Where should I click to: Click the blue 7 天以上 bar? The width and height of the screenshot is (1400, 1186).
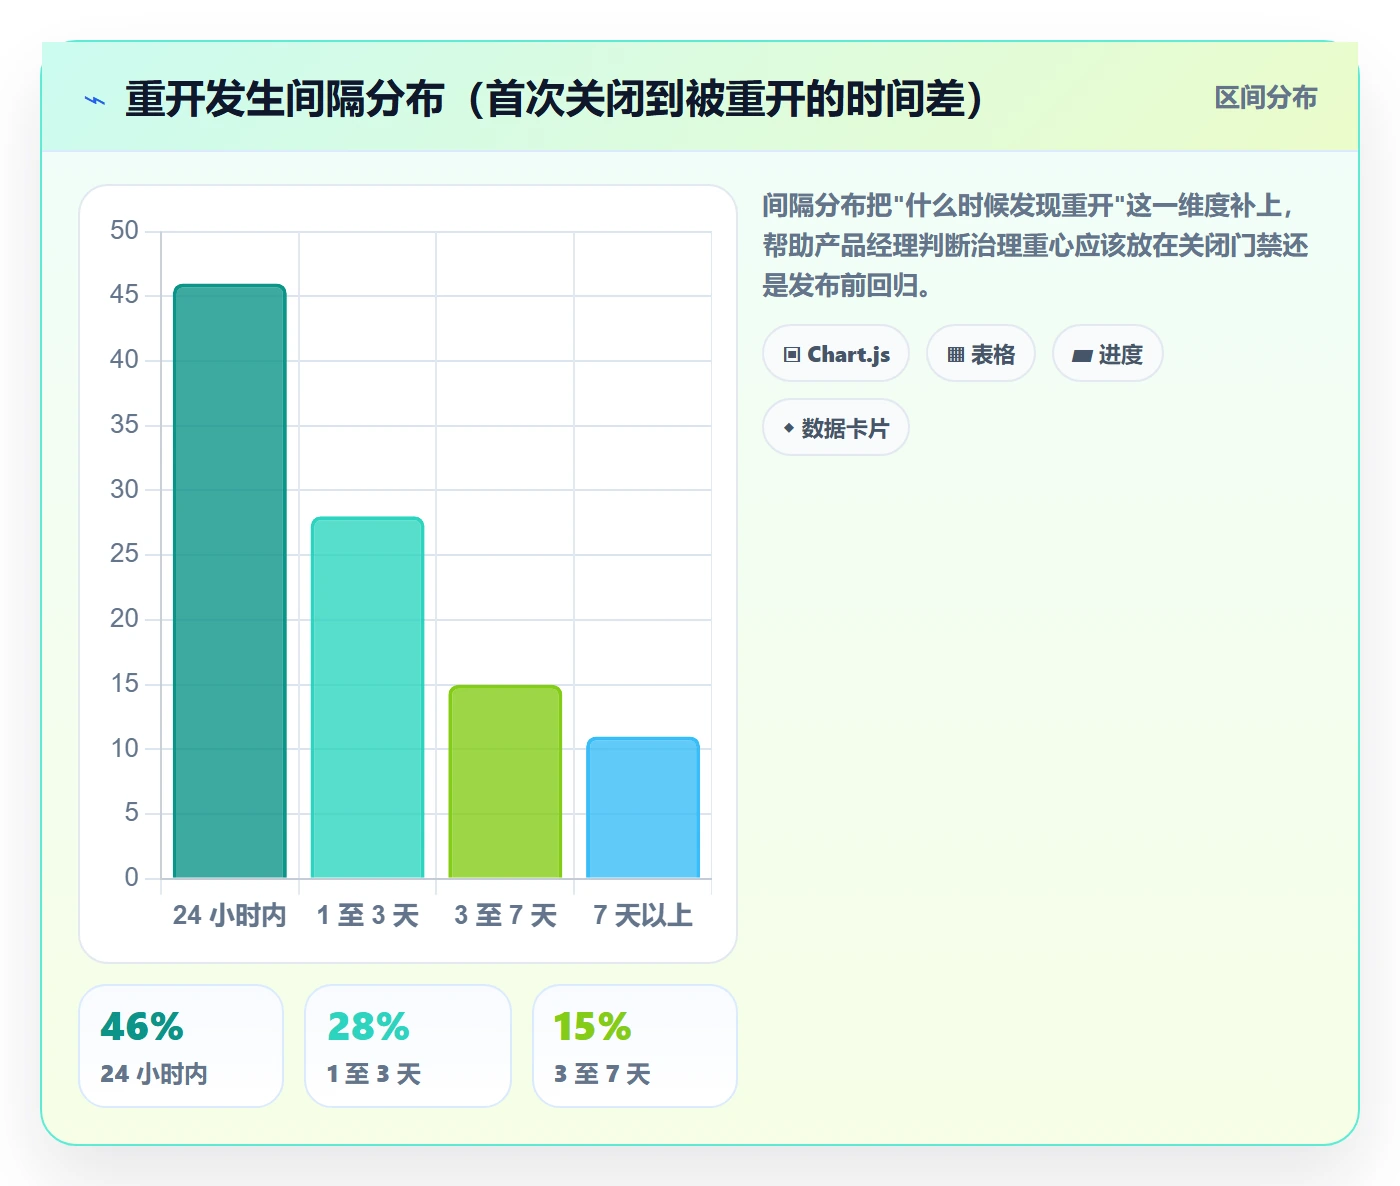tap(643, 808)
